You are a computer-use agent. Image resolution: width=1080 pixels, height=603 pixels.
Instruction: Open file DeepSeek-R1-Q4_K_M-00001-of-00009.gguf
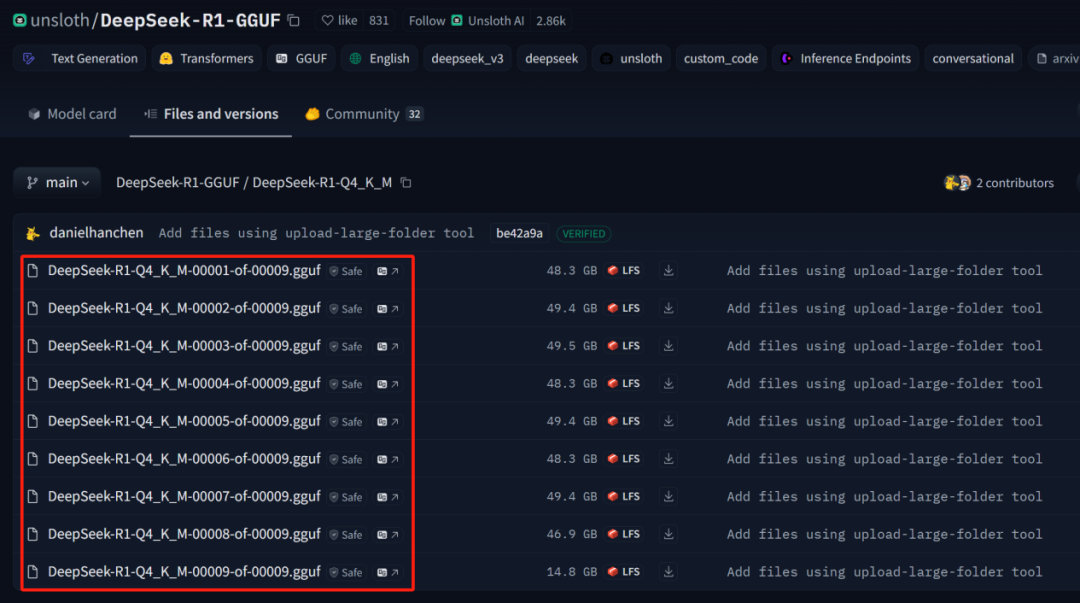184,271
